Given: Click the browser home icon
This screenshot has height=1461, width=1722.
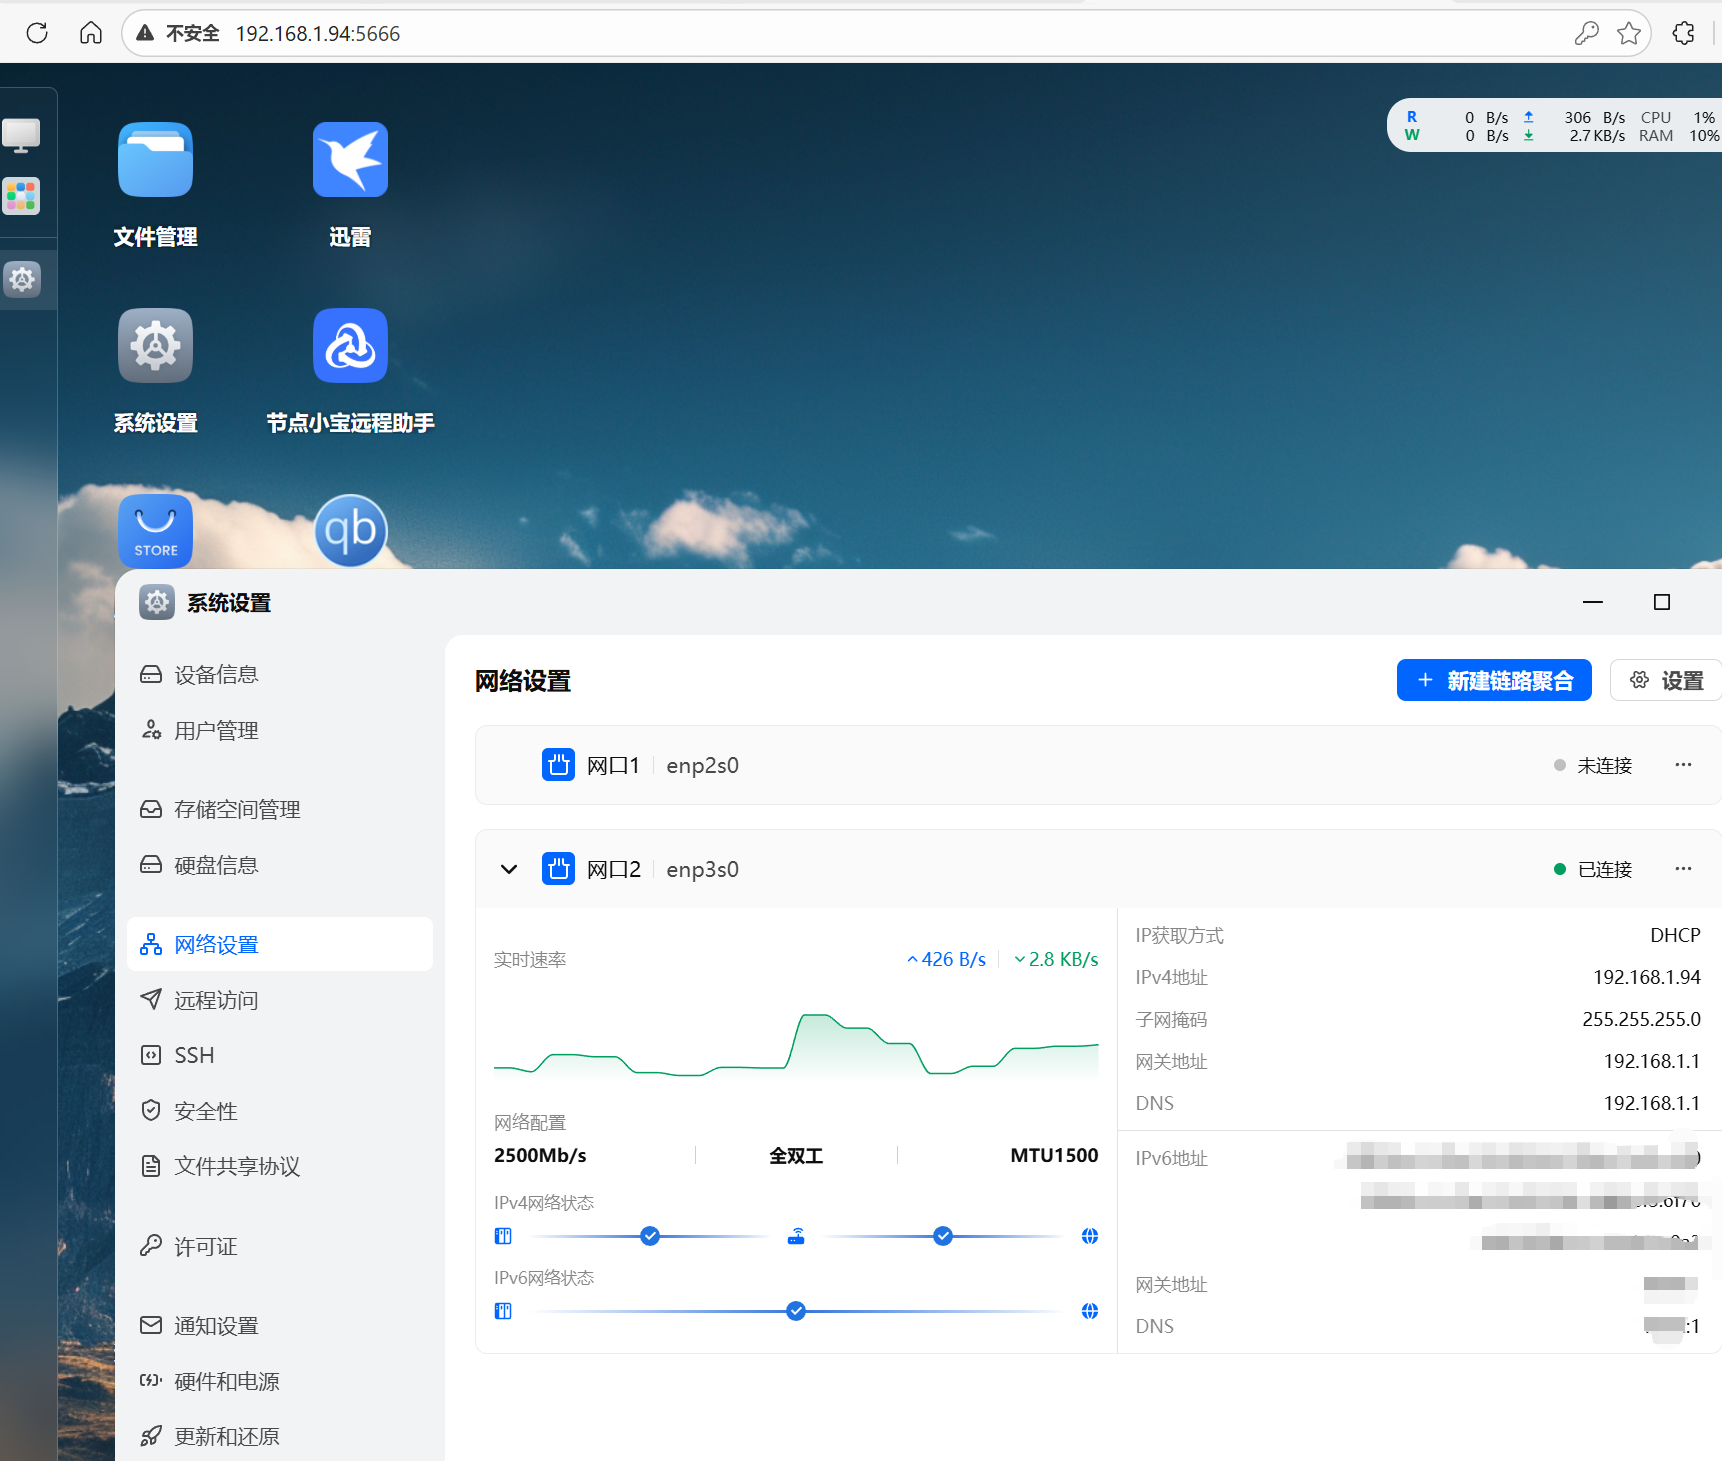Looking at the screenshot, I should click(x=91, y=33).
